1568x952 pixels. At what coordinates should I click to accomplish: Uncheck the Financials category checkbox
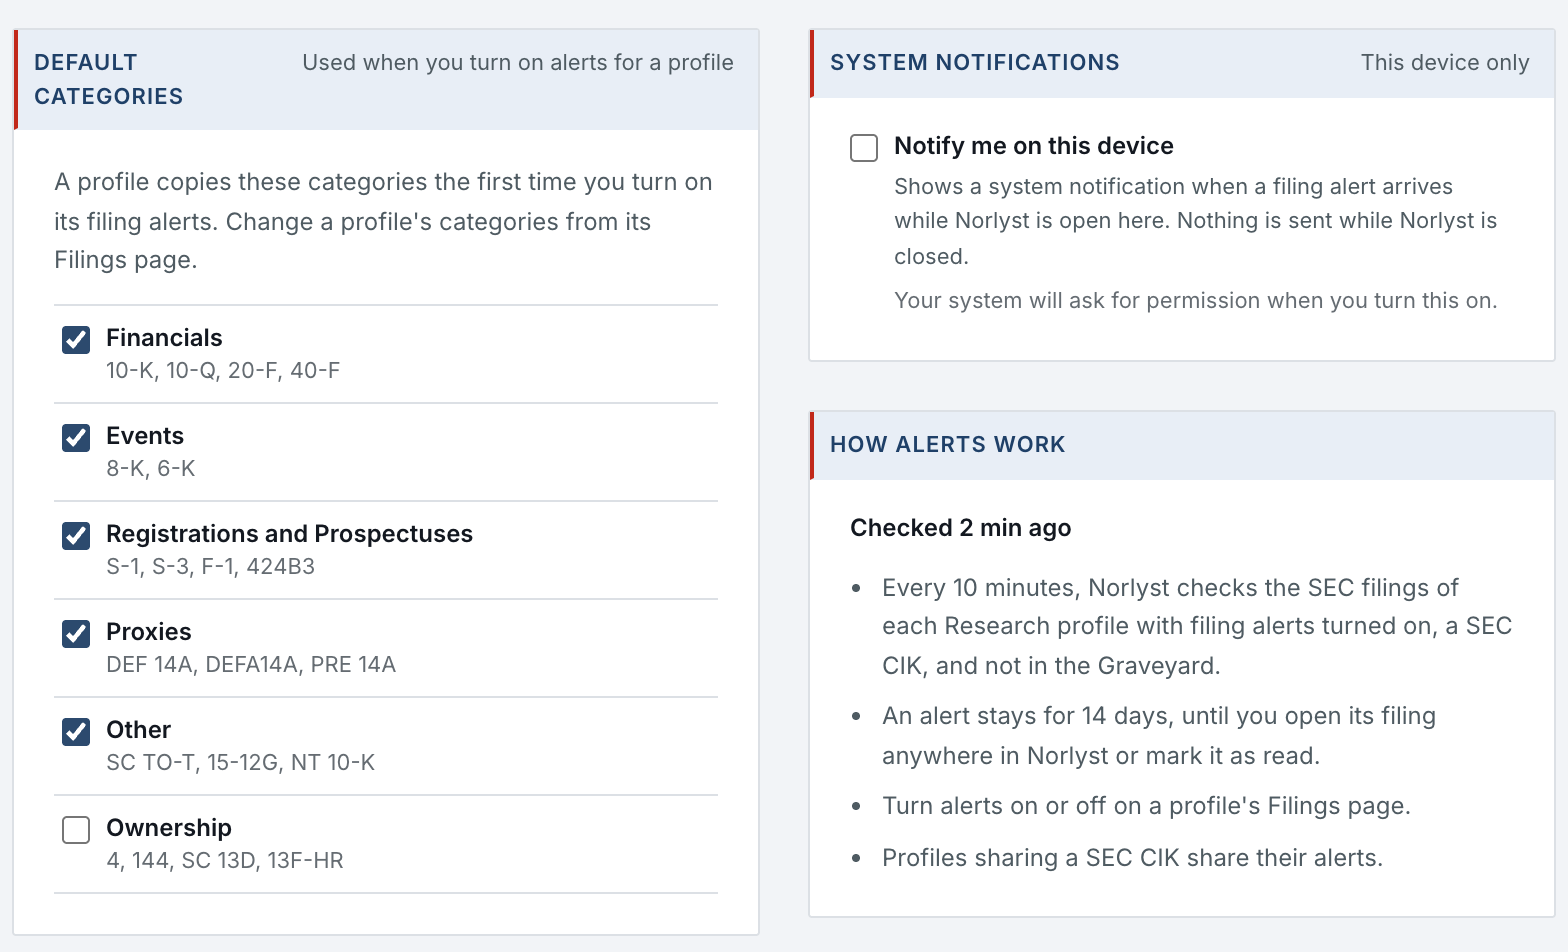point(76,340)
